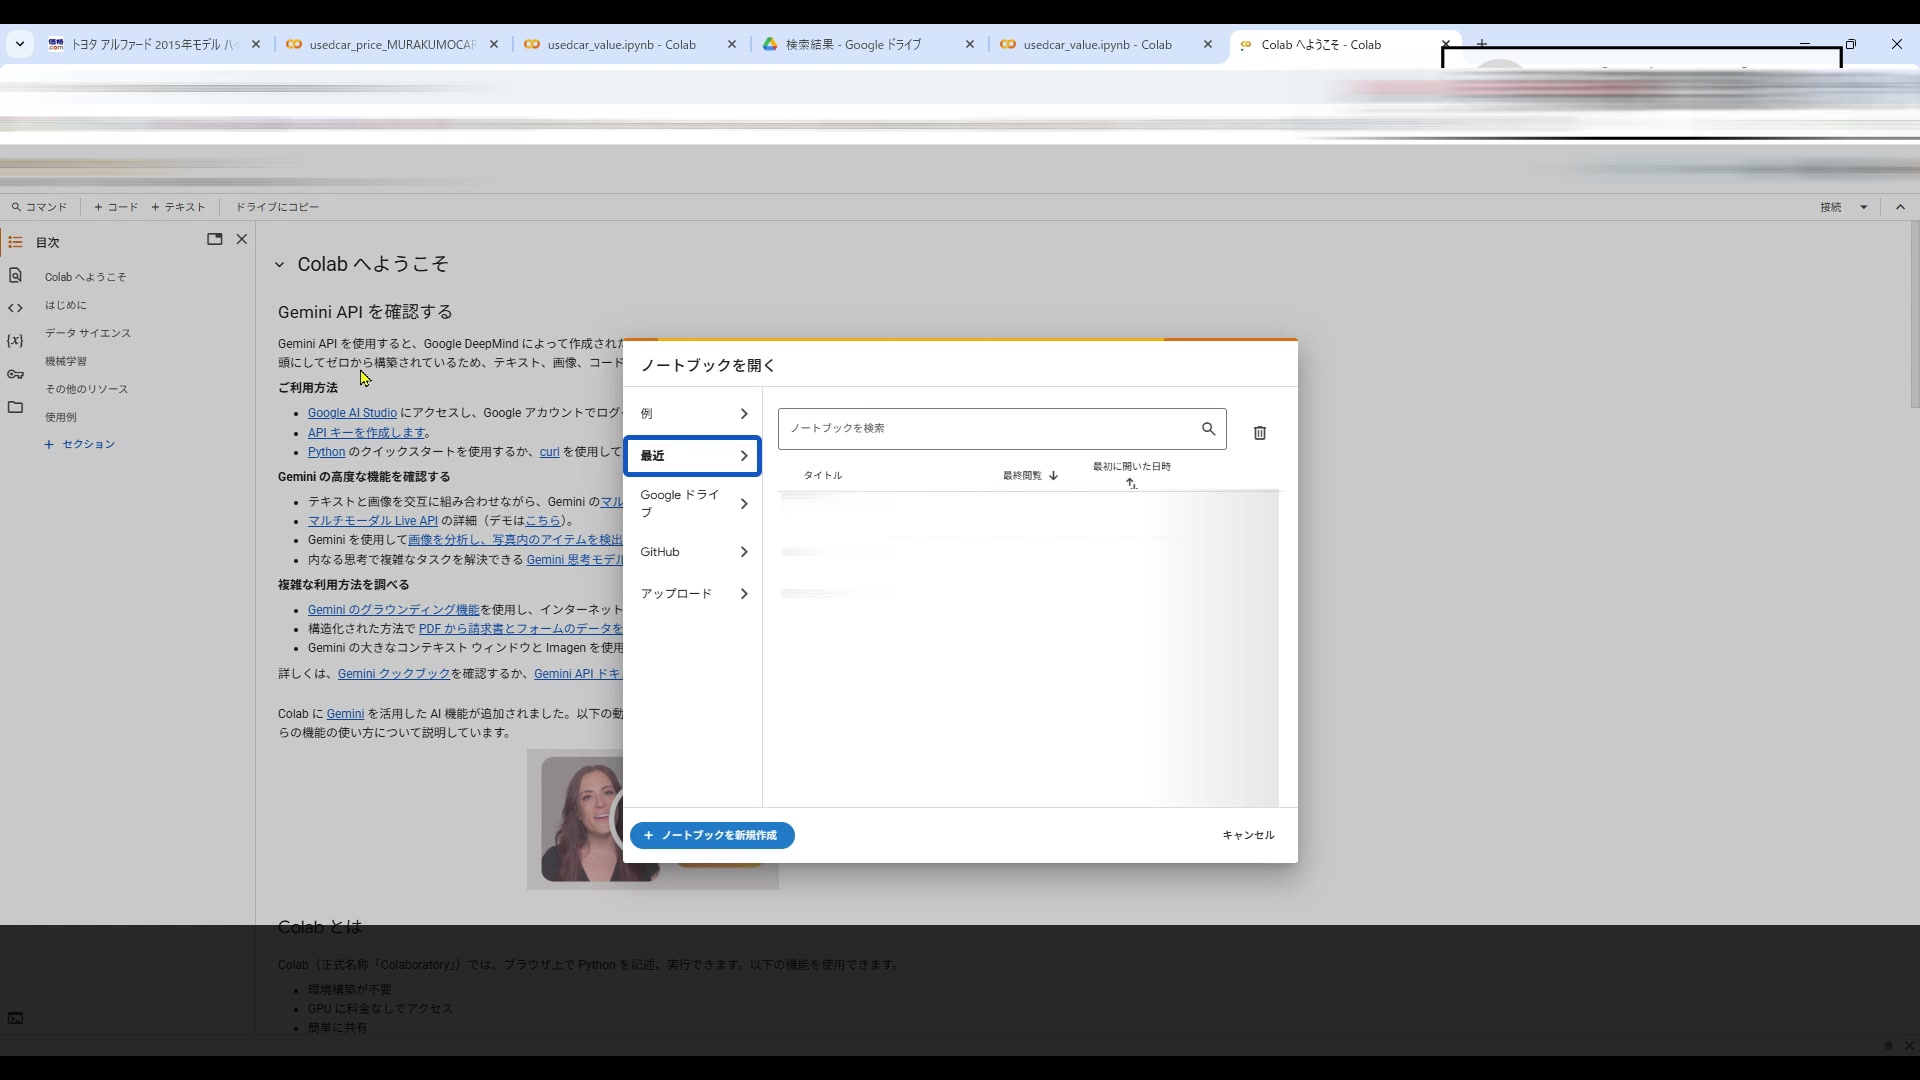Open the Gemini クックブック link
The image size is (1920, 1080).
point(394,674)
